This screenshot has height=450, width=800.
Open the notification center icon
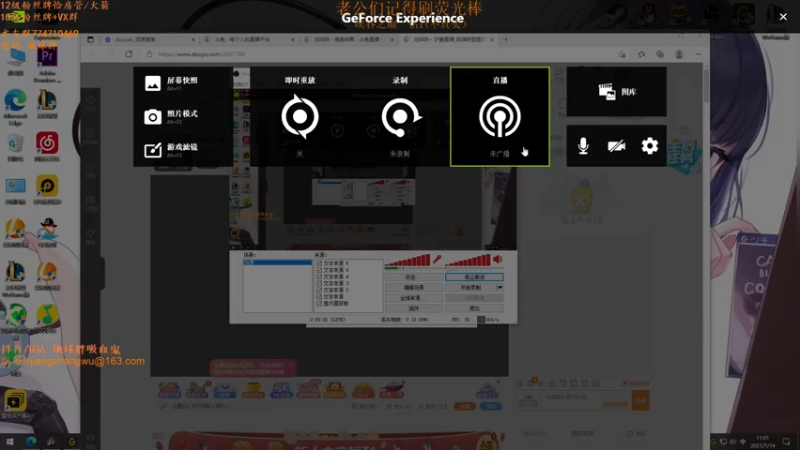(786, 442)
